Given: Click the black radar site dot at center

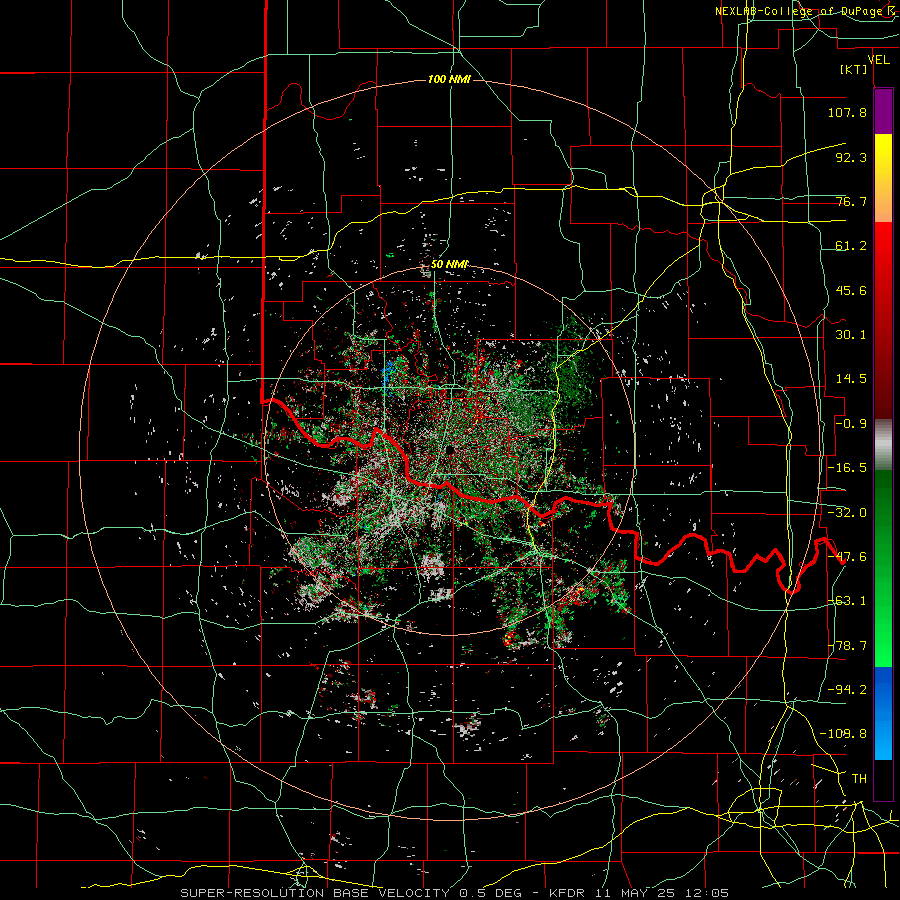Looking at the screenshot, I should tap(449, 450).
